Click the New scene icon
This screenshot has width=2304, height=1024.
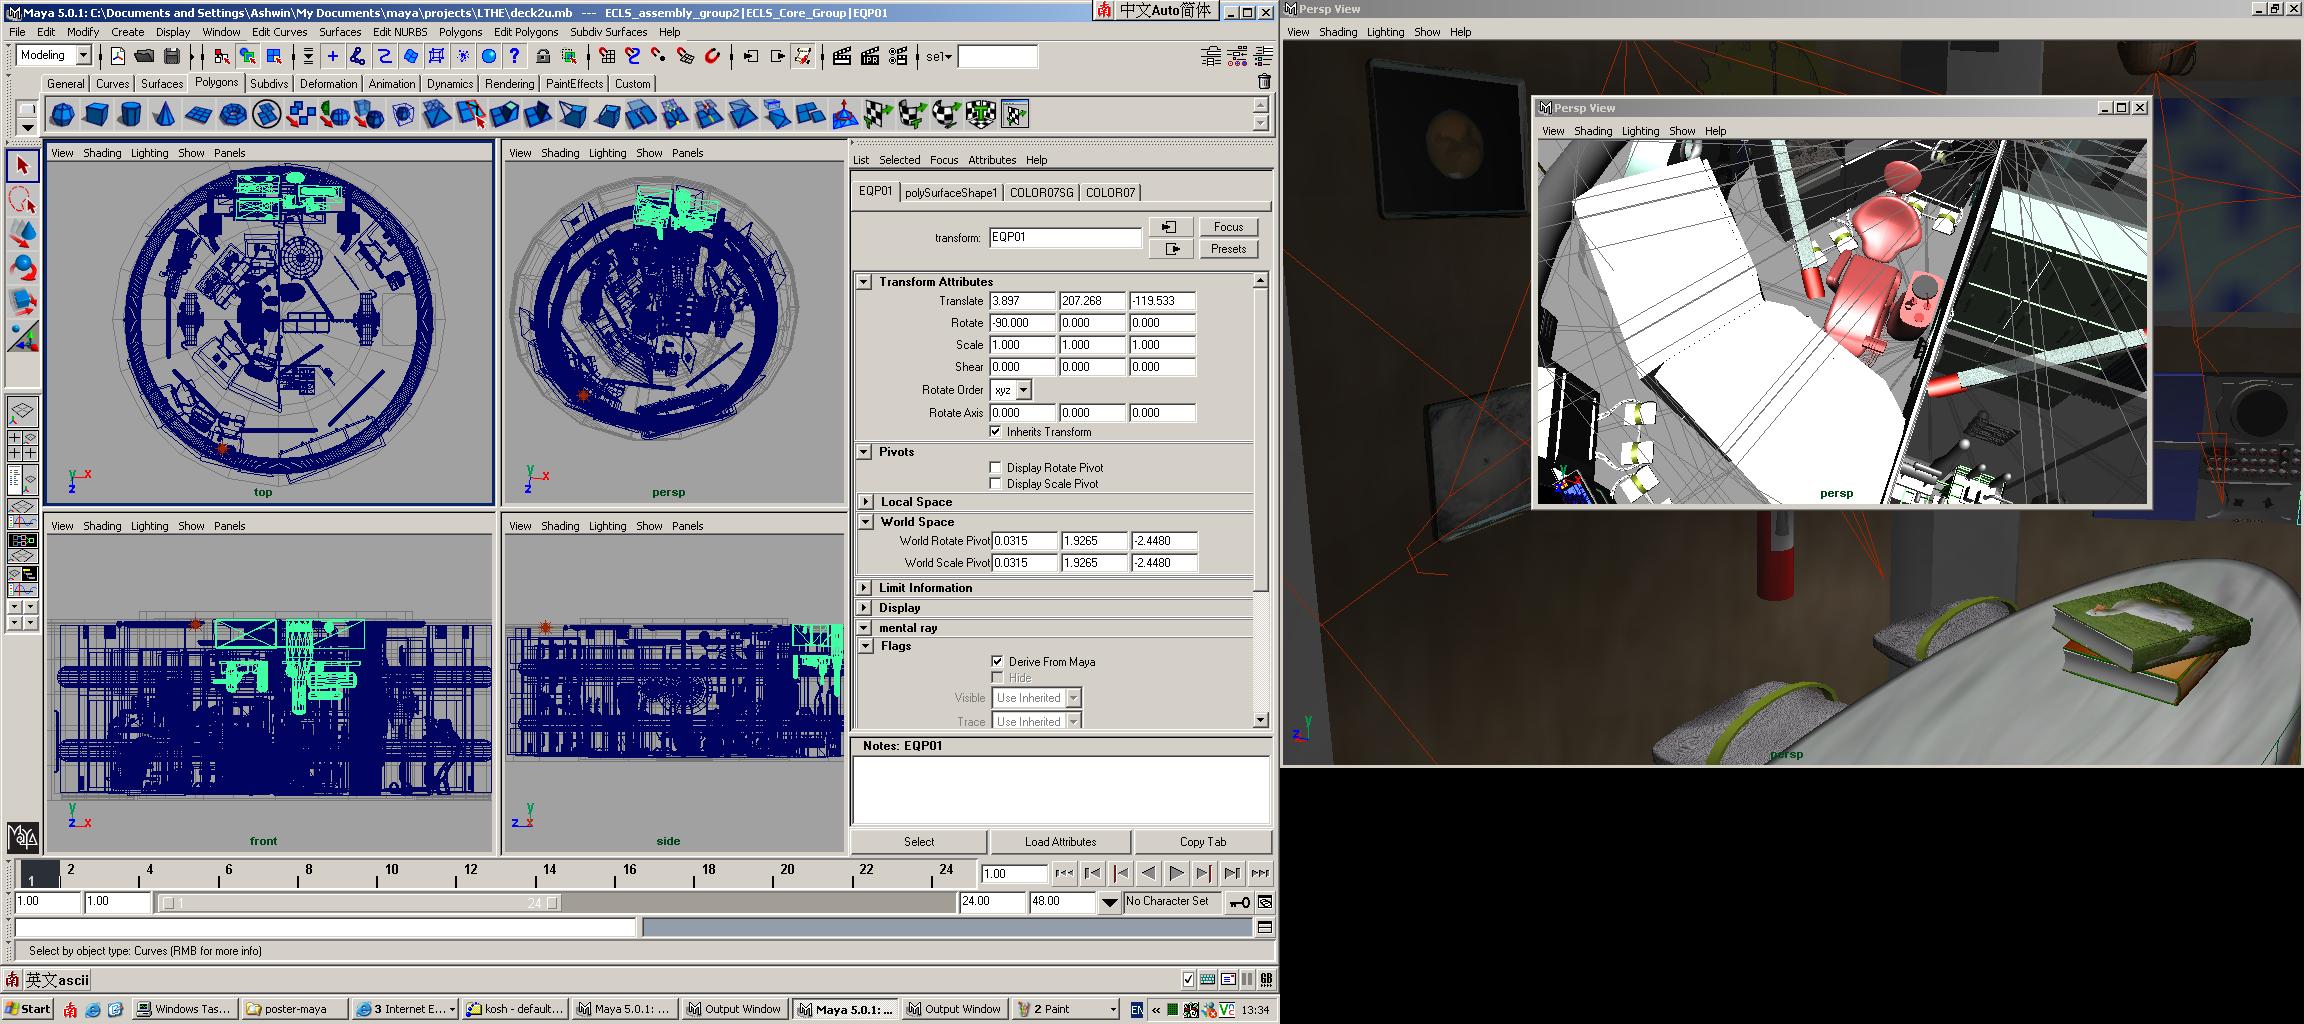pyautogui.click(x=117, y=56)
